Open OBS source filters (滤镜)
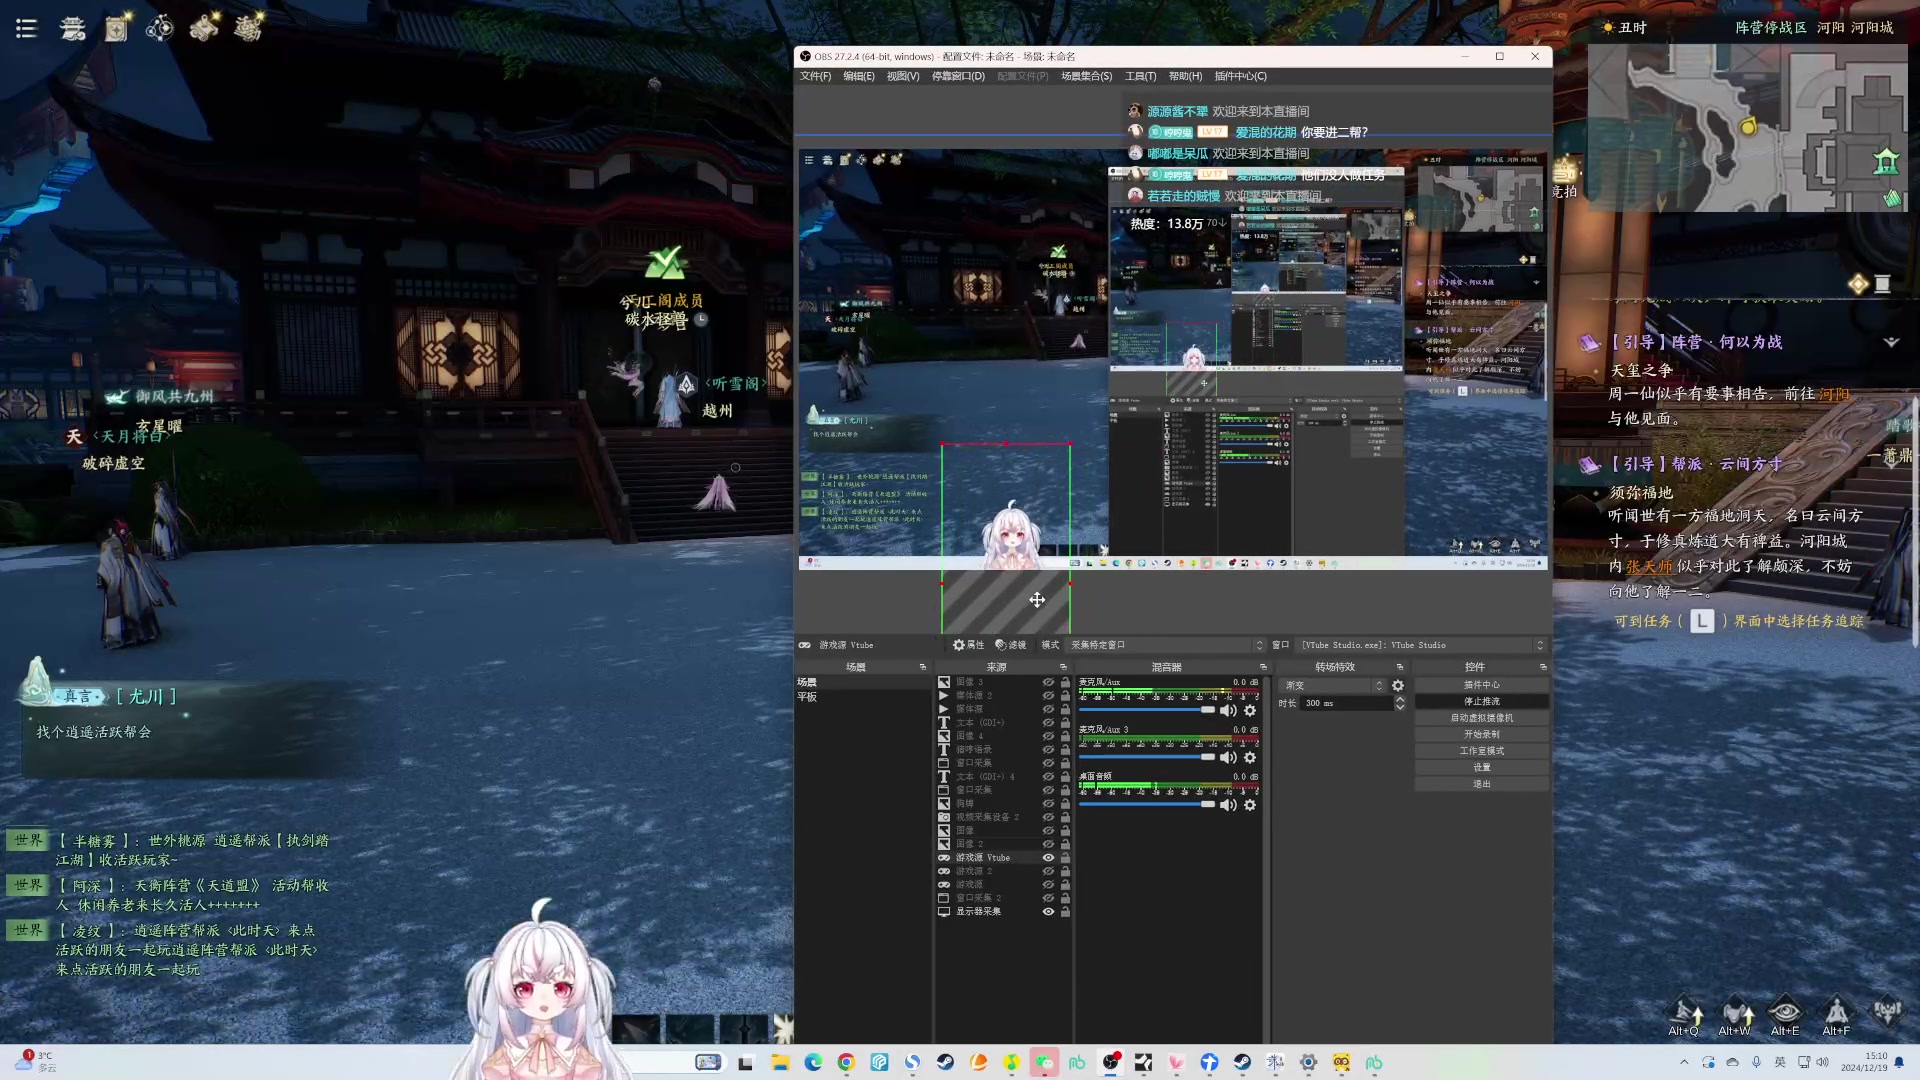Image resolution: width=1920 pixels, height=1080 pixels. 1011,645
